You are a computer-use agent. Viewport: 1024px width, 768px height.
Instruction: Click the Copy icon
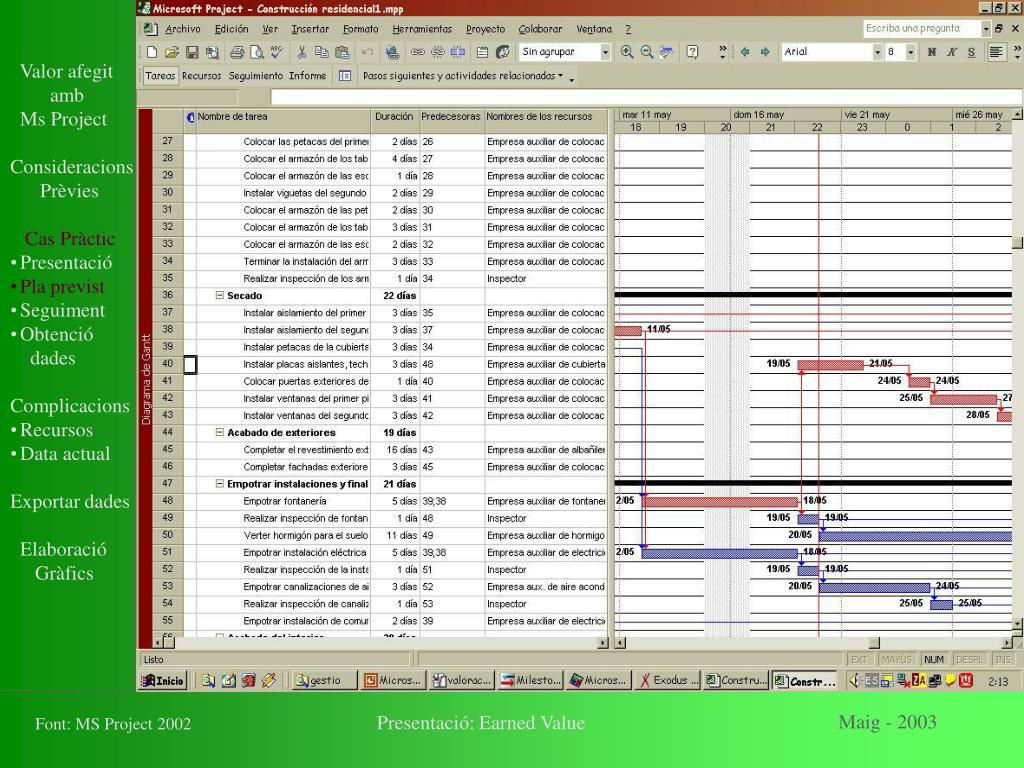click(322, 52)
